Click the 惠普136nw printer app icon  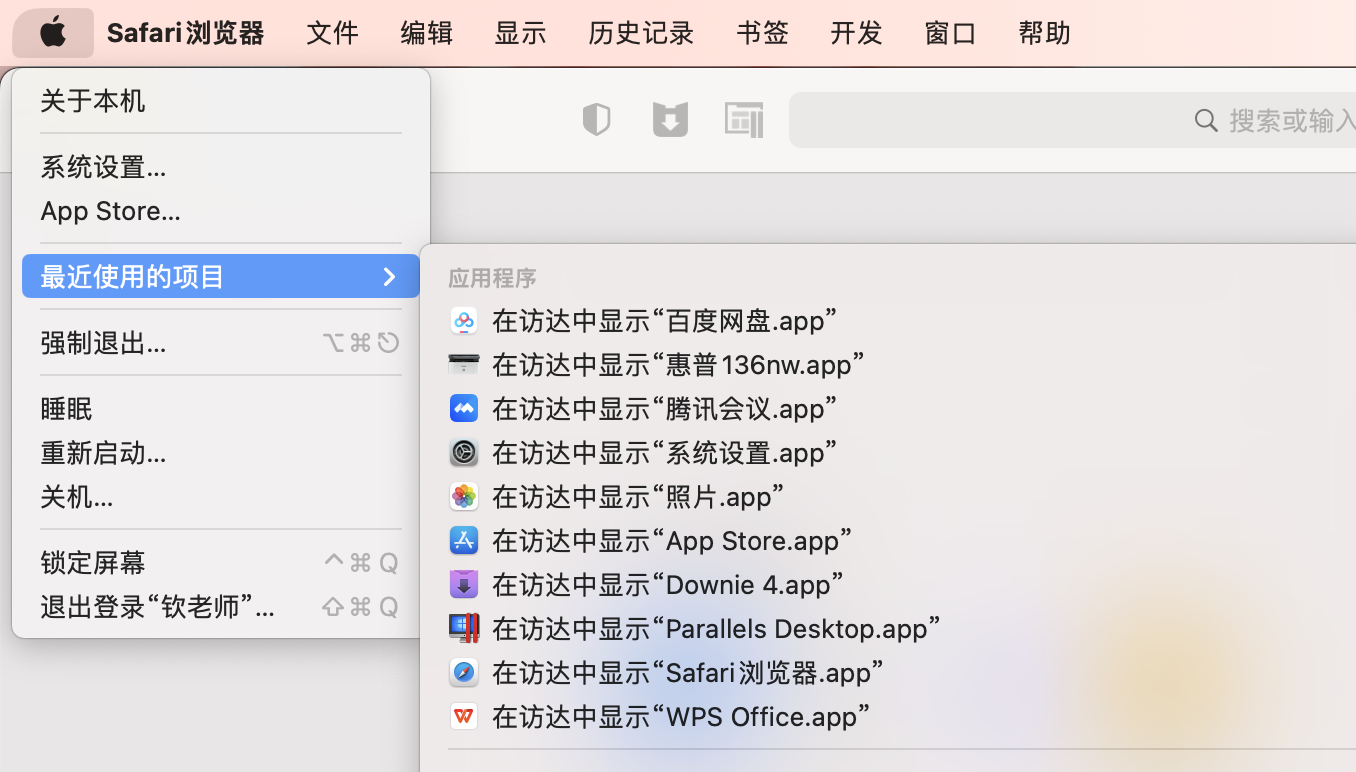pos(464,364)
